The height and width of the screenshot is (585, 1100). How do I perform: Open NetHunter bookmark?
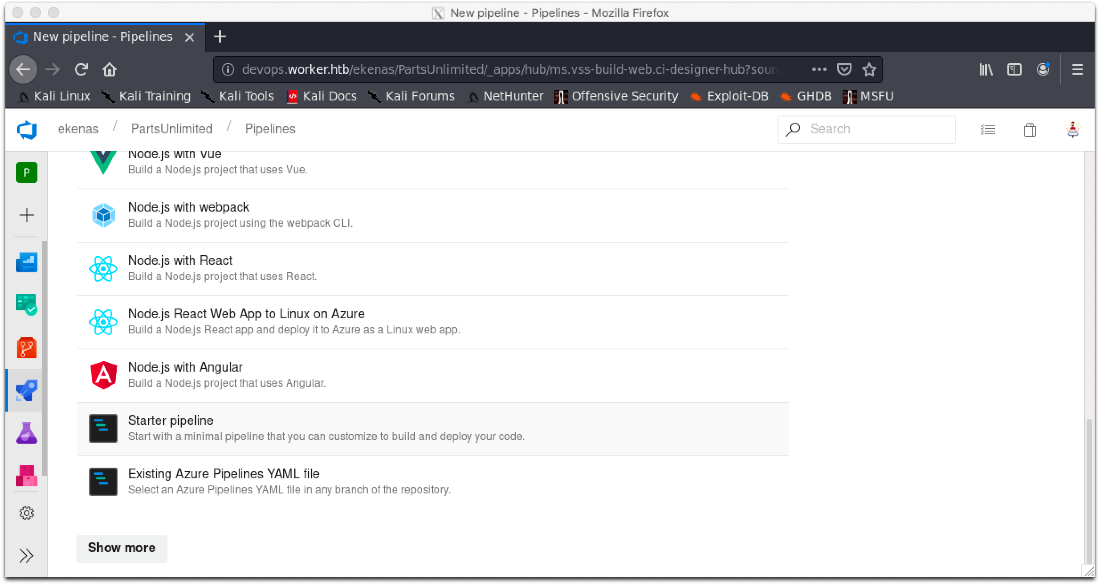[505, 96]
